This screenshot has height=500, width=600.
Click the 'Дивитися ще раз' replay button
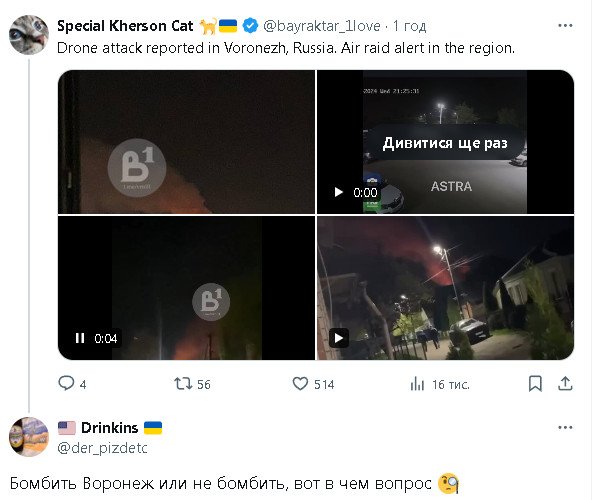(445, 143)
